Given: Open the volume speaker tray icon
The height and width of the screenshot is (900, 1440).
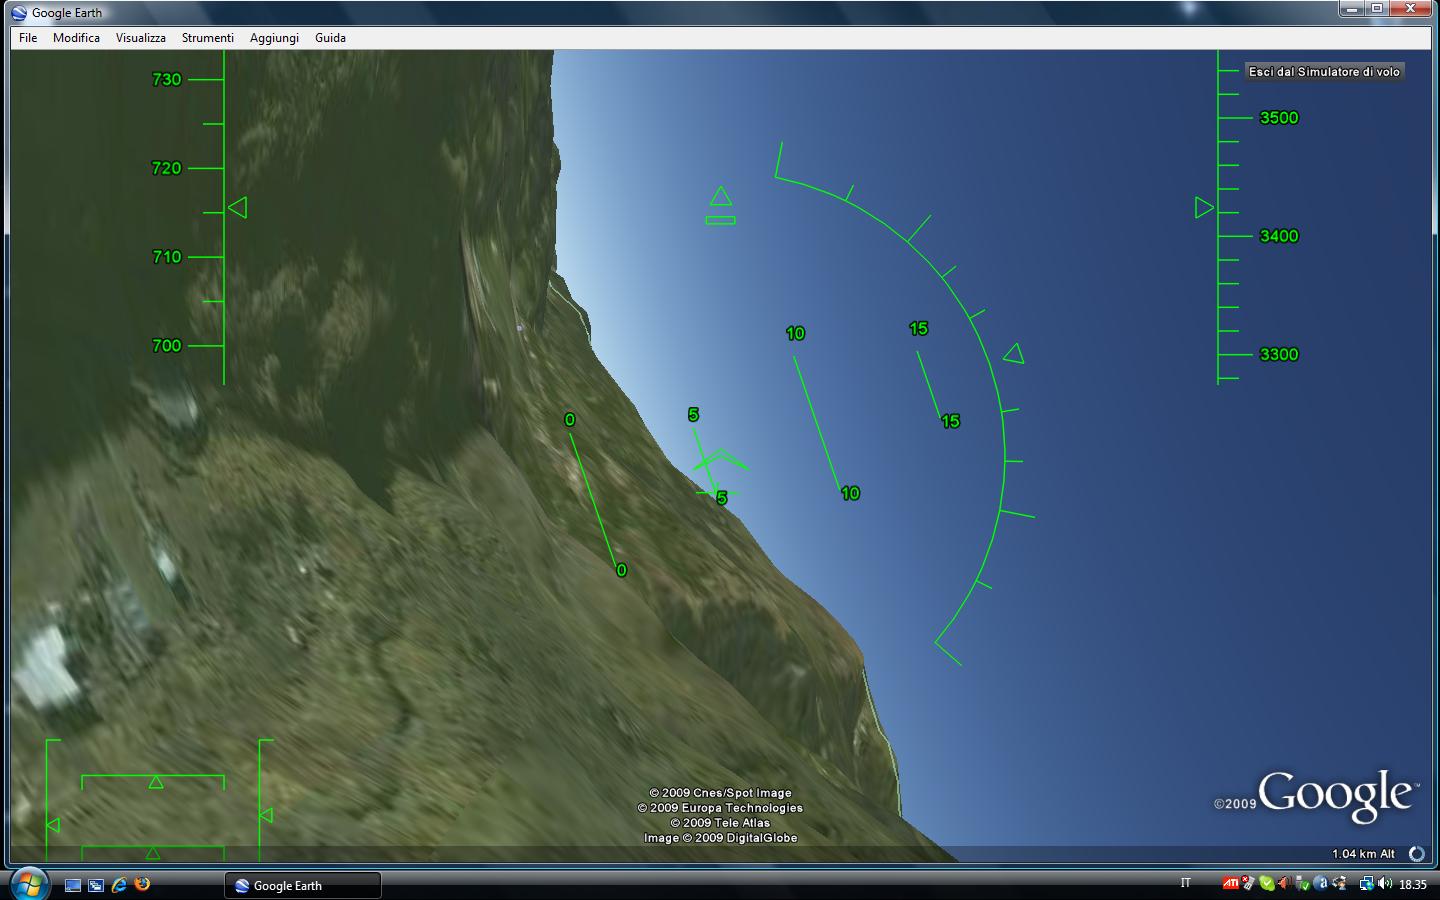Looking at the screenshot, I should coord(1385,883).
